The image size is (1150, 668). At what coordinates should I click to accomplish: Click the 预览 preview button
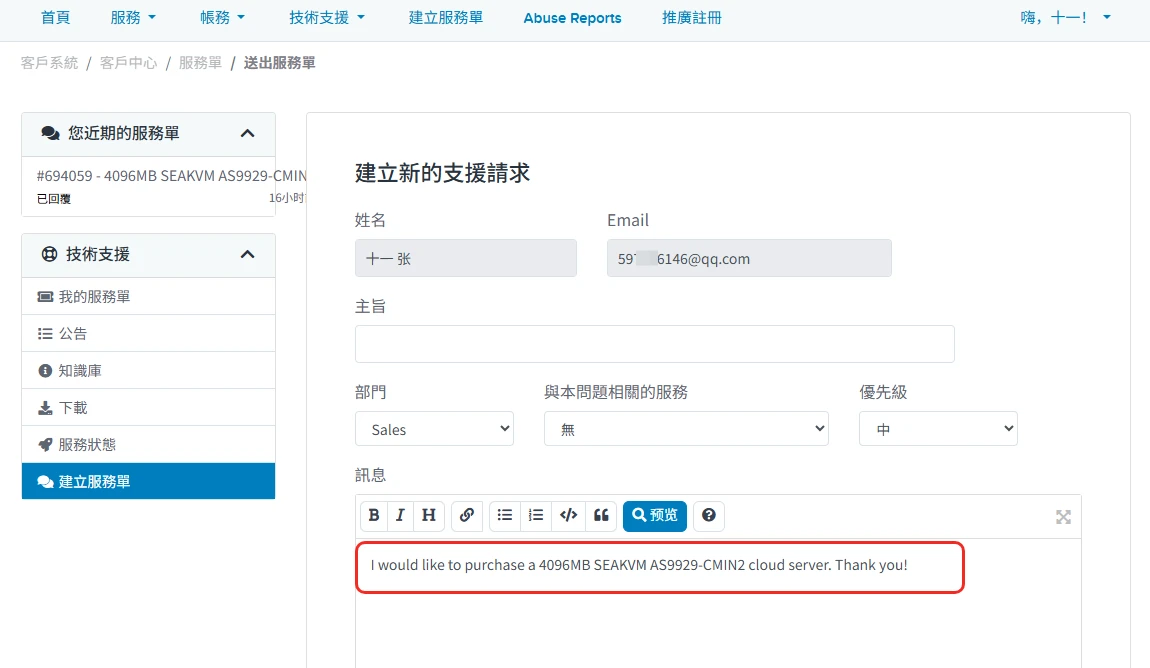click(x=655, y=515)
